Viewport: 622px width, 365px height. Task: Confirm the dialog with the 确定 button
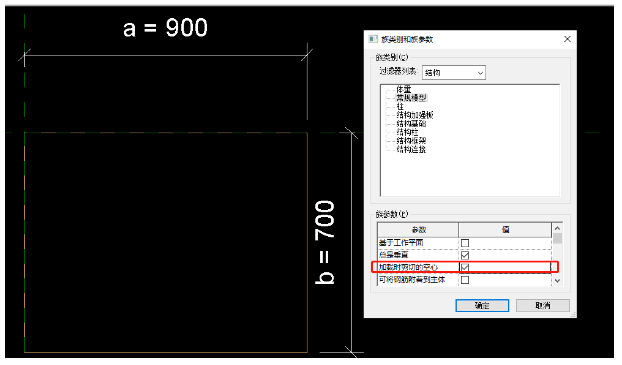[482, 305]
